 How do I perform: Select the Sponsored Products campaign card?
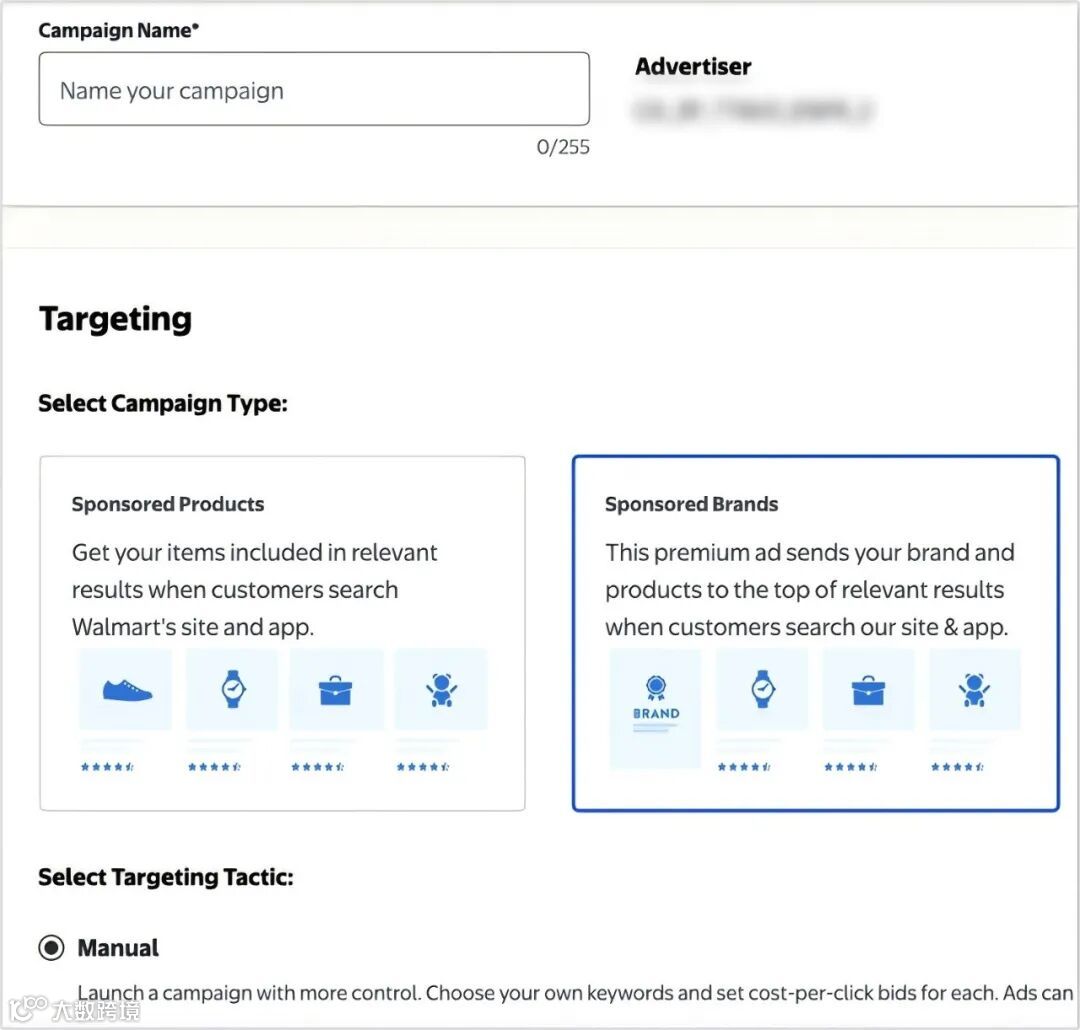tap(282, 633)
